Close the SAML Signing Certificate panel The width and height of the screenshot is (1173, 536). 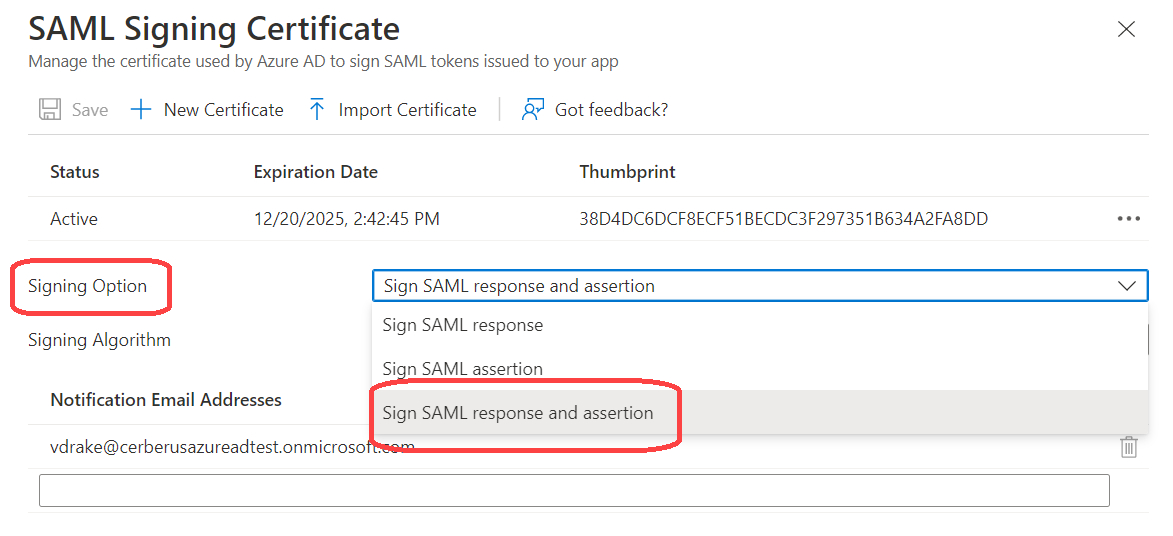point(1126,30)
